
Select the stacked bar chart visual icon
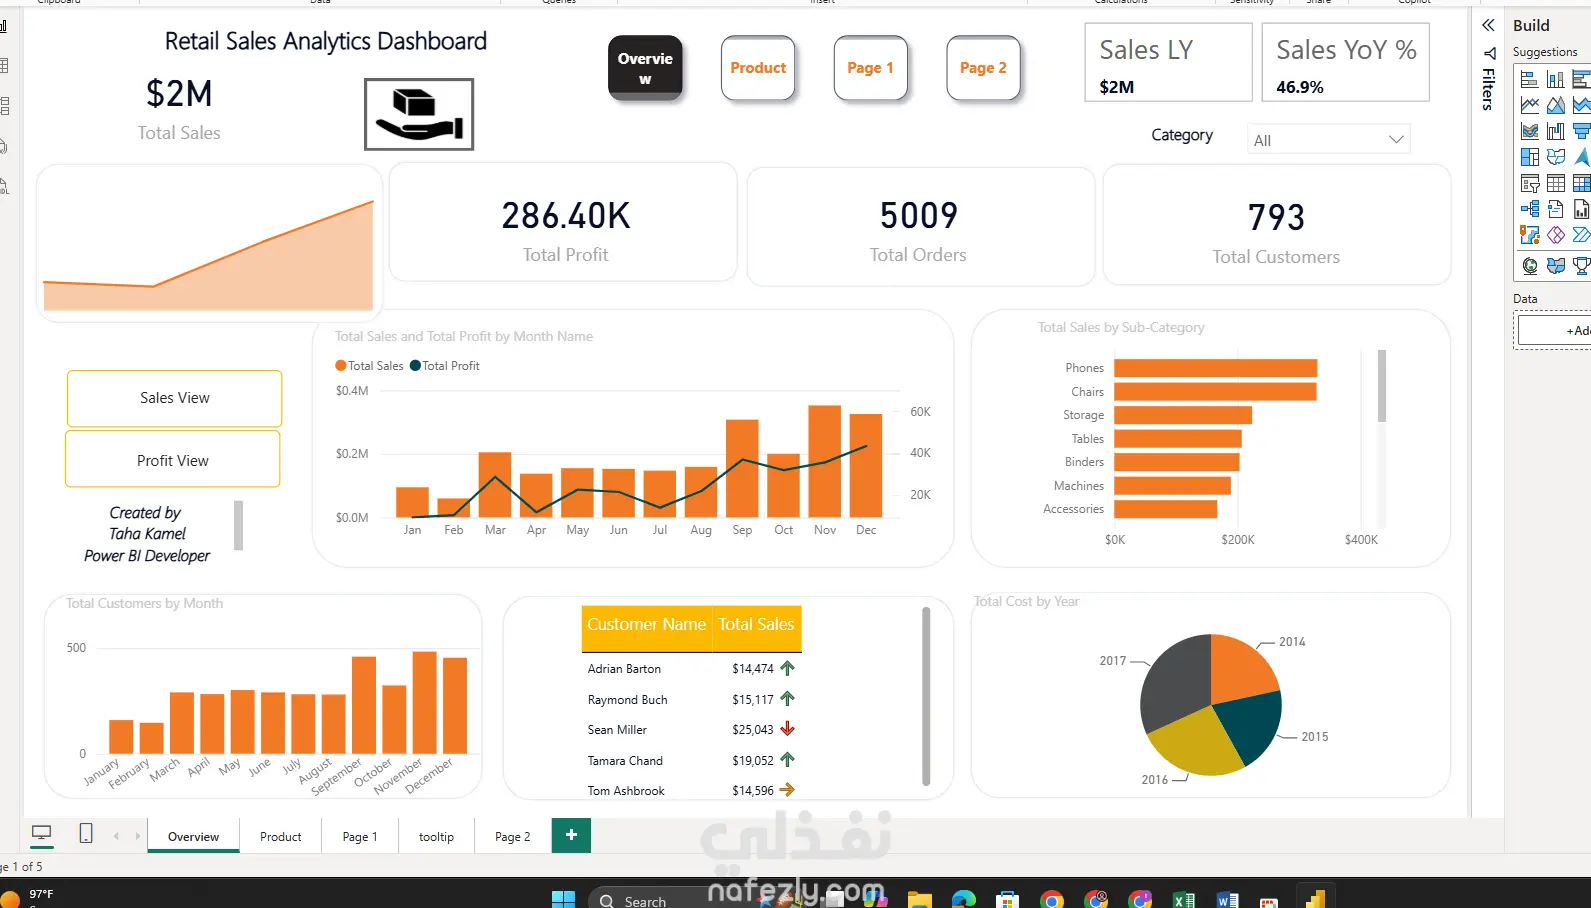(x=1529, y=79)
